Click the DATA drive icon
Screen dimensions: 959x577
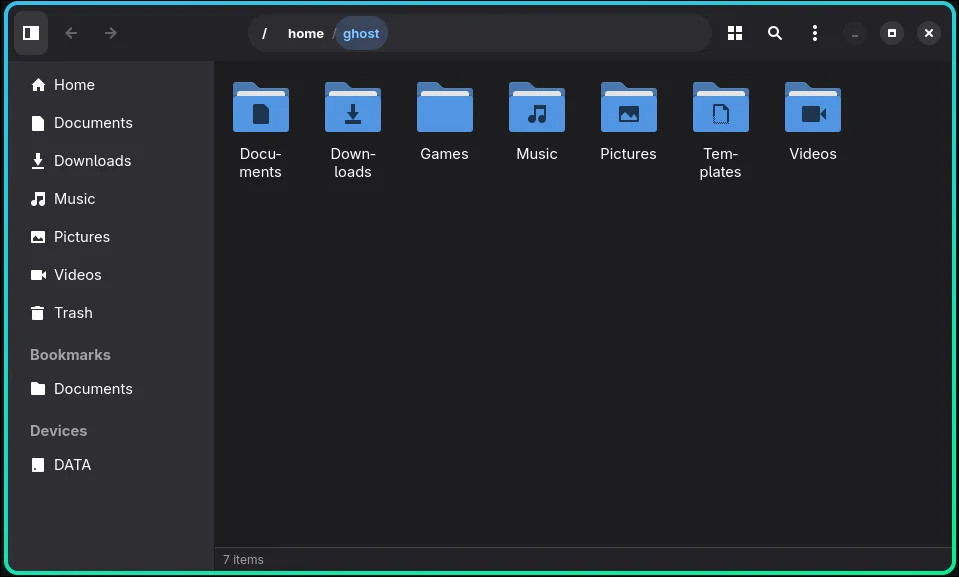click(38, 465)
